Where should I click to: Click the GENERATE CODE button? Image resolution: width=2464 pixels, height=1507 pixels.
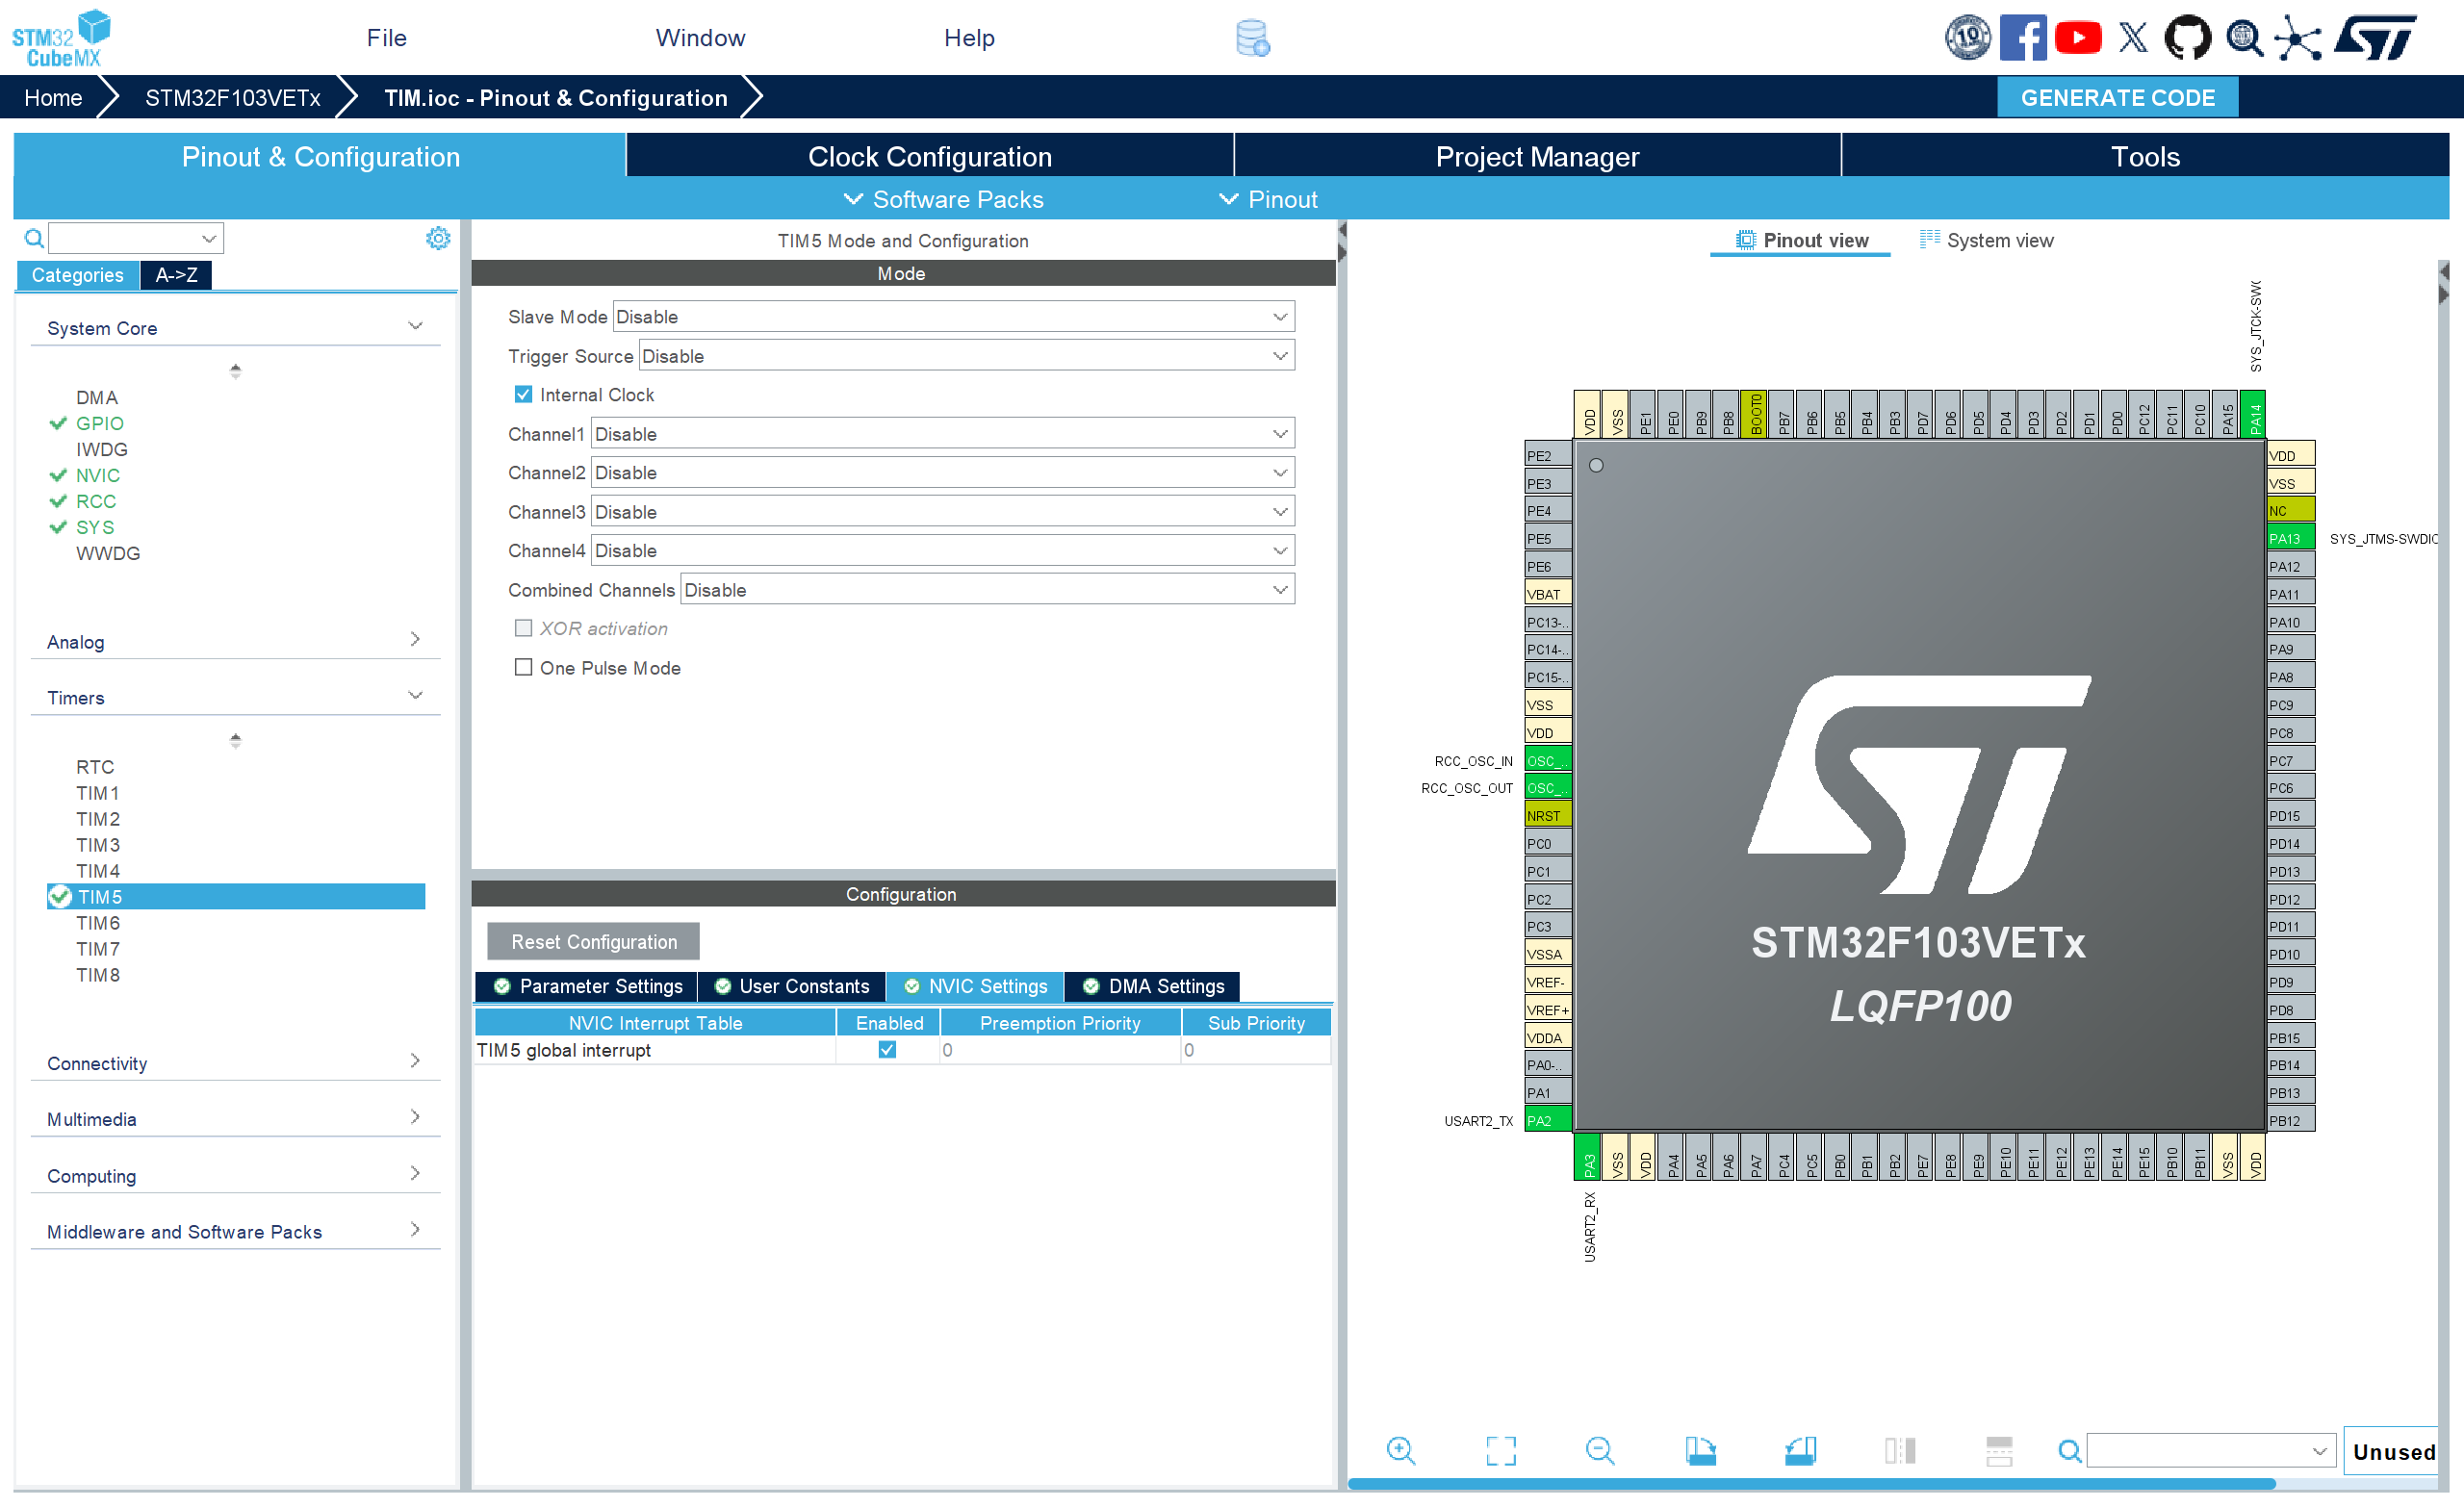click(2117, 98)
